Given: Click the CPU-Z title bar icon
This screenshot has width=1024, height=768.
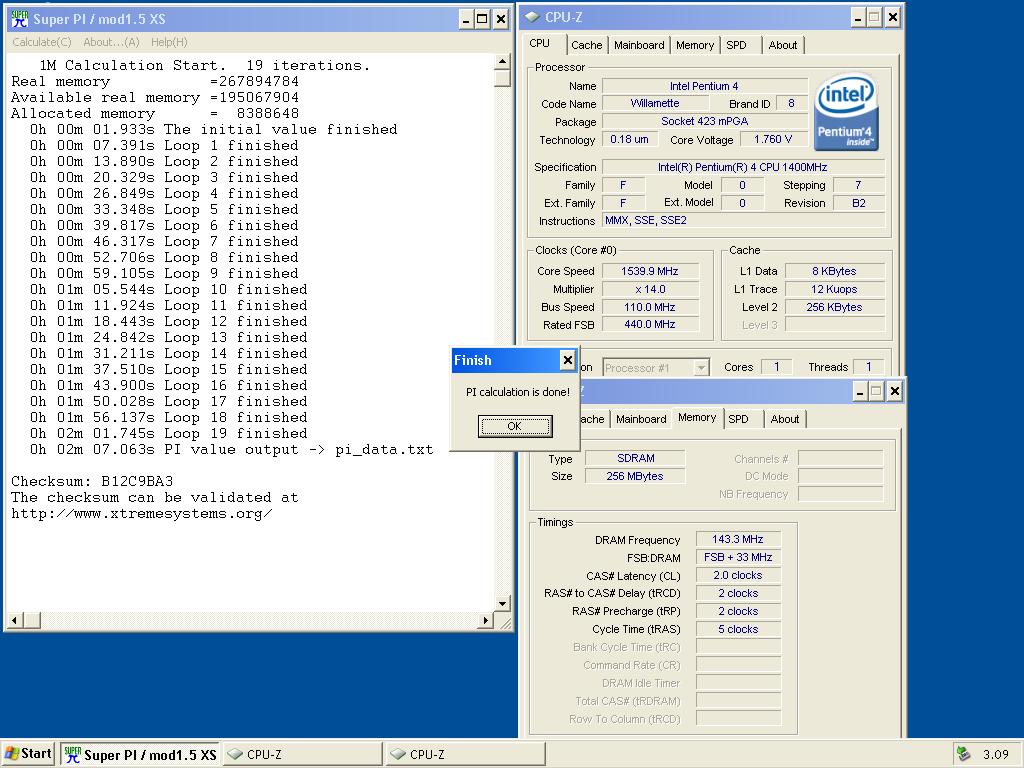Looking at the screenshot, I should click(532, 17).
